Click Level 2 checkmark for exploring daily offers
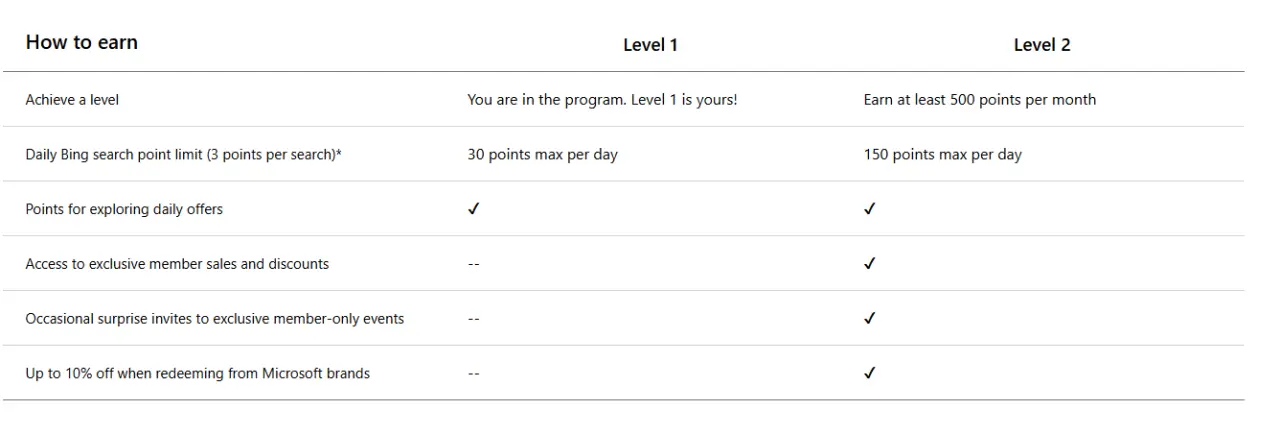The height and width of the screenshot is (434, 1280). pyautogui.click(x=870, y=209)
